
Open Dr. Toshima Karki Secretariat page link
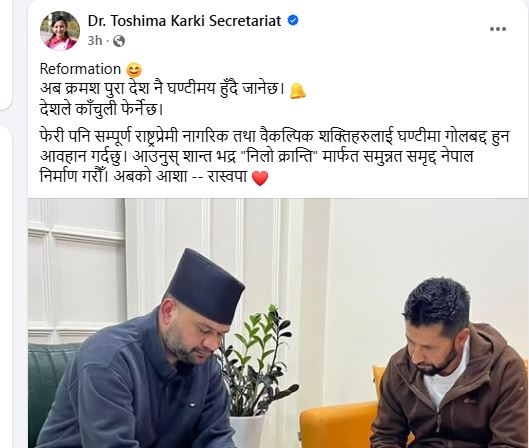point(184,21)
